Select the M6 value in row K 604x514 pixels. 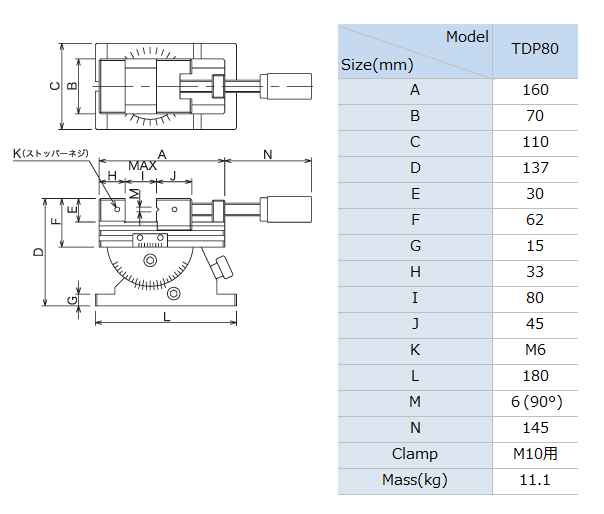click(535, 350)
